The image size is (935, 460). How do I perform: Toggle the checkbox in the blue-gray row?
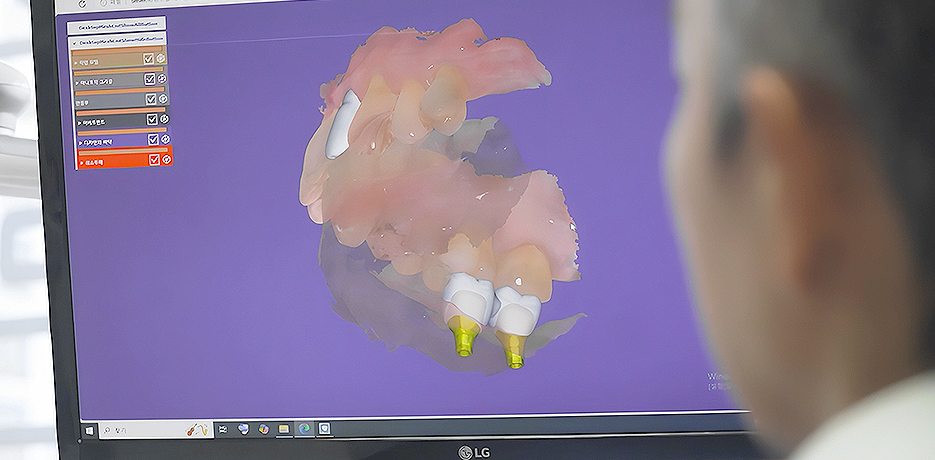pyautogui.click(x=151, y=99)
